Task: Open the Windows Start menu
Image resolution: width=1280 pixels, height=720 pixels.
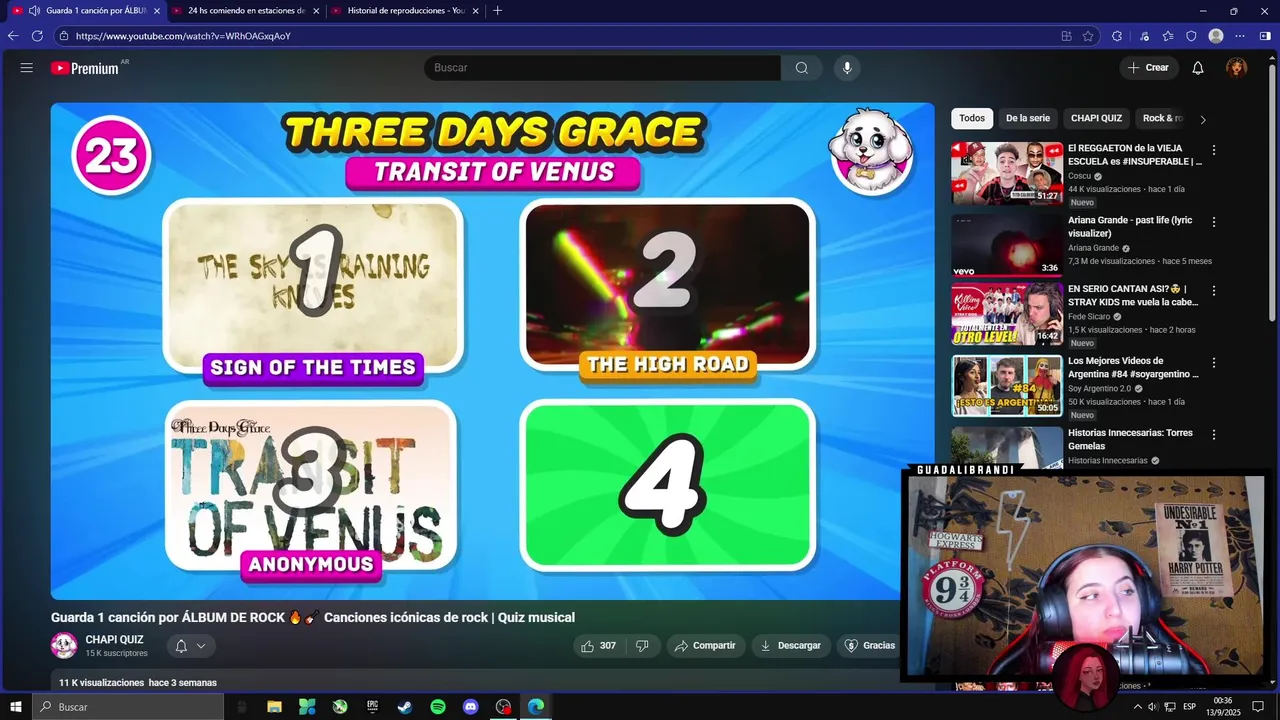Action: click(16, 707)
